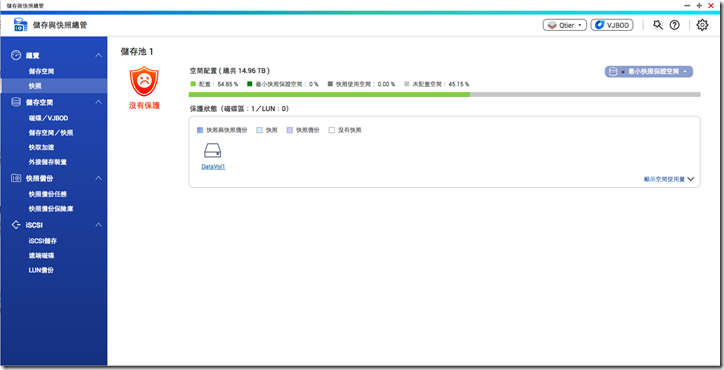The width and height of the screenshot is (724, 370).
Task: Click the green space allocation progress bar
Action: click(x=329, y=94)
